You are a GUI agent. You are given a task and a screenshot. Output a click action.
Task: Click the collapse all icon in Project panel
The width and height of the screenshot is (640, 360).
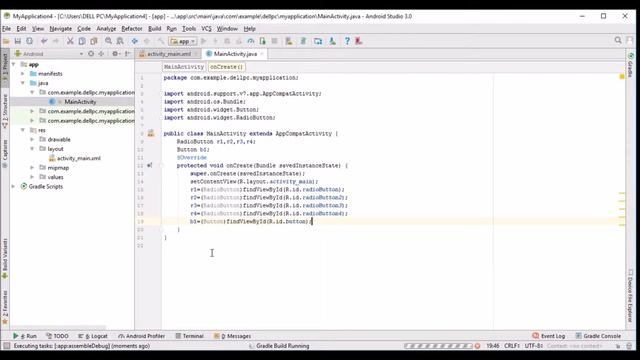(101, 53)
